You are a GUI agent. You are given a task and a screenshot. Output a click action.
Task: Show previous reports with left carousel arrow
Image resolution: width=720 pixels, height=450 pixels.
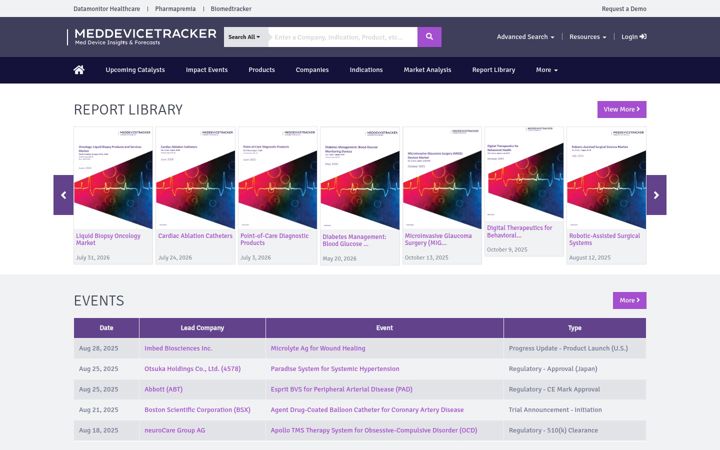point(63,195)
